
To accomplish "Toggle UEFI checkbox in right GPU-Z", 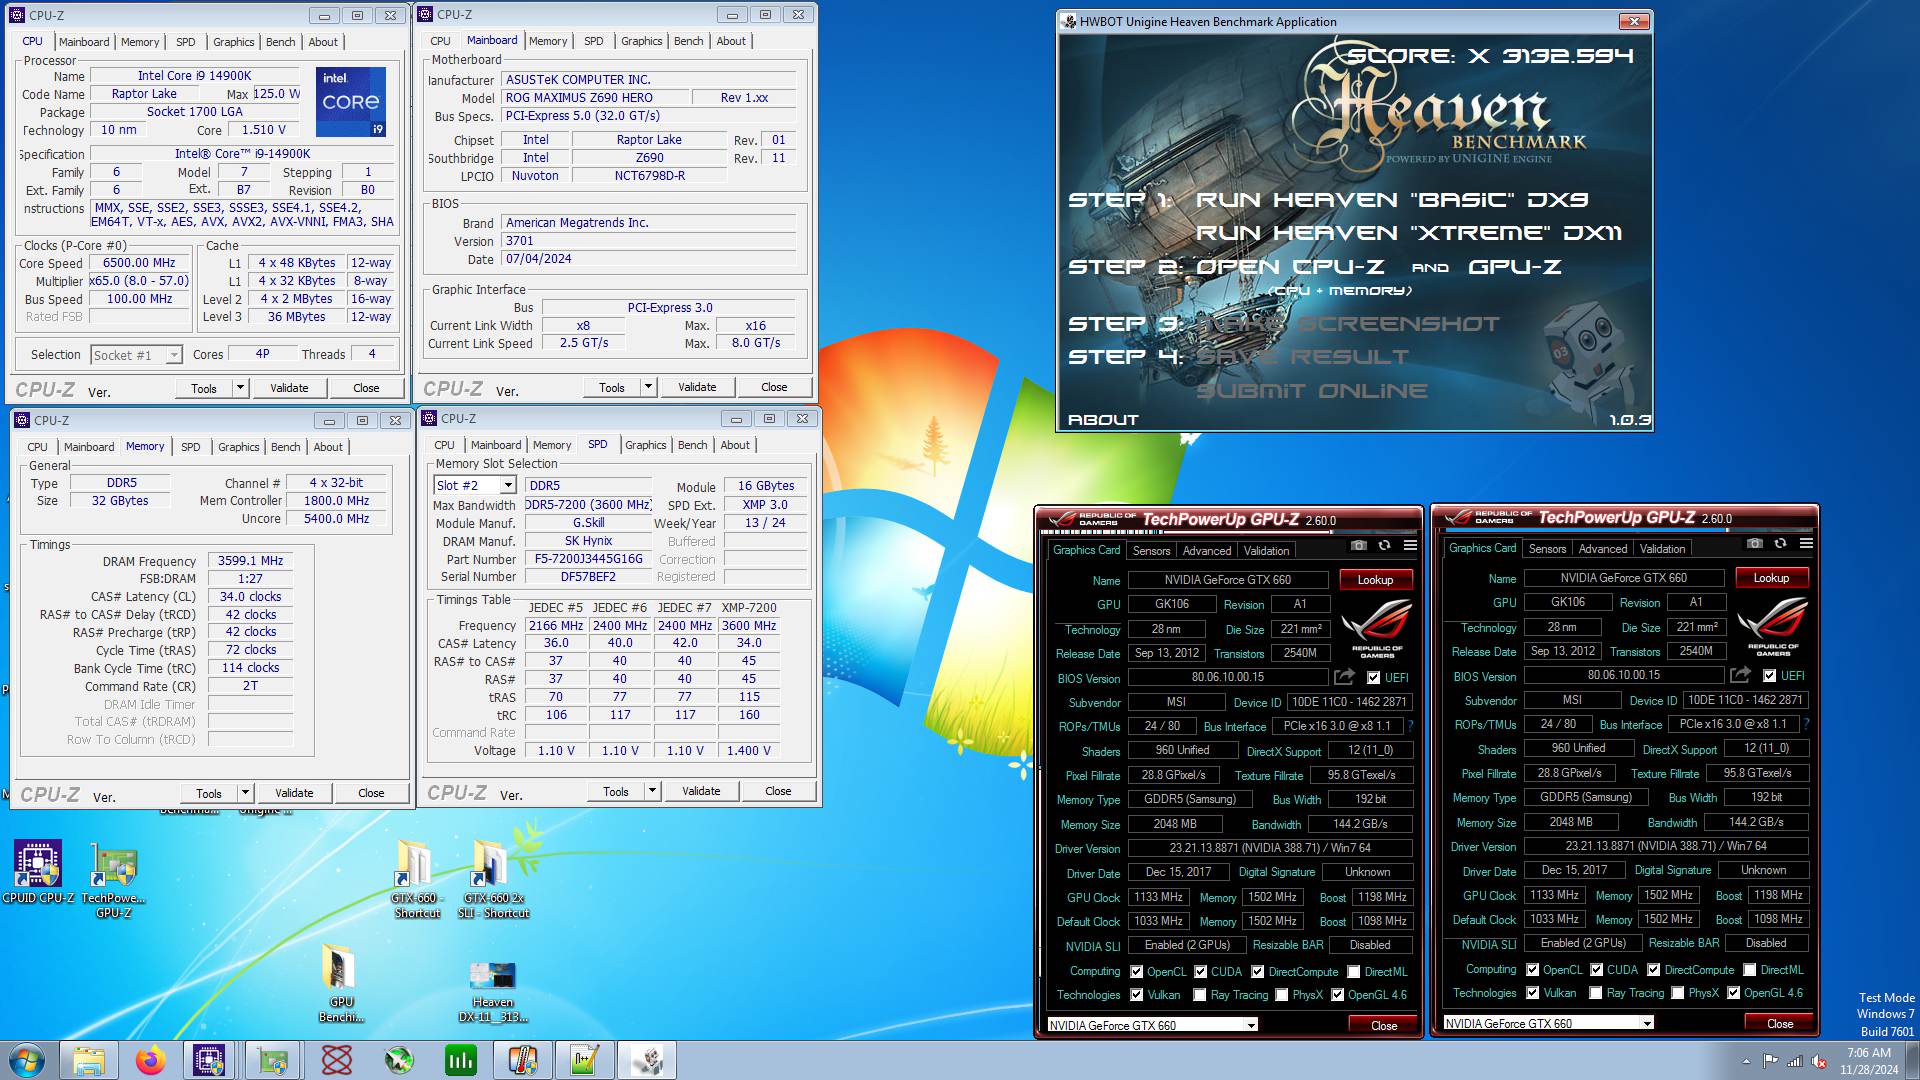I will coord(1770,676).
